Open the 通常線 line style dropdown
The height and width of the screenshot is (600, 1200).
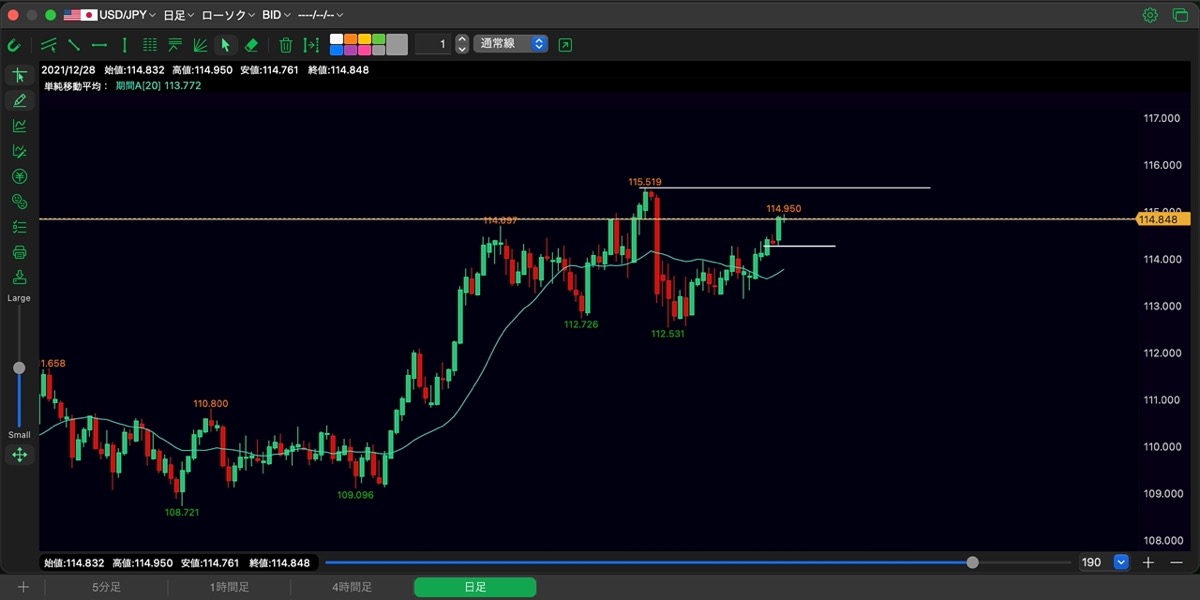pos(510,44)
